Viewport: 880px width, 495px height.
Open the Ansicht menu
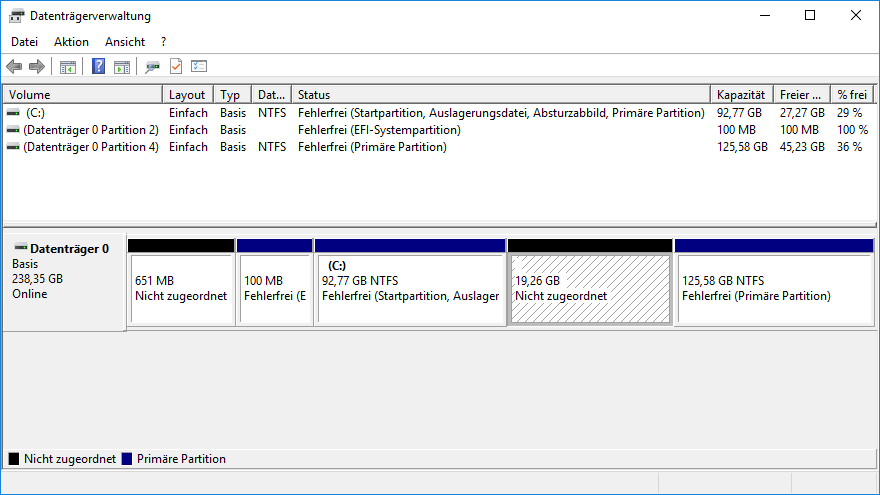coord(125,42)
